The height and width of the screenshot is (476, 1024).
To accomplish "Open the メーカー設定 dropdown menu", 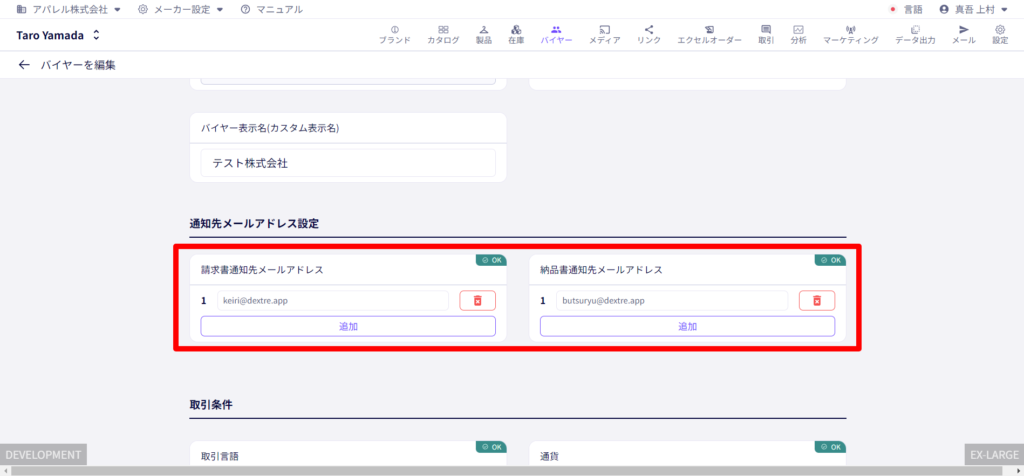I will [181, 9].
